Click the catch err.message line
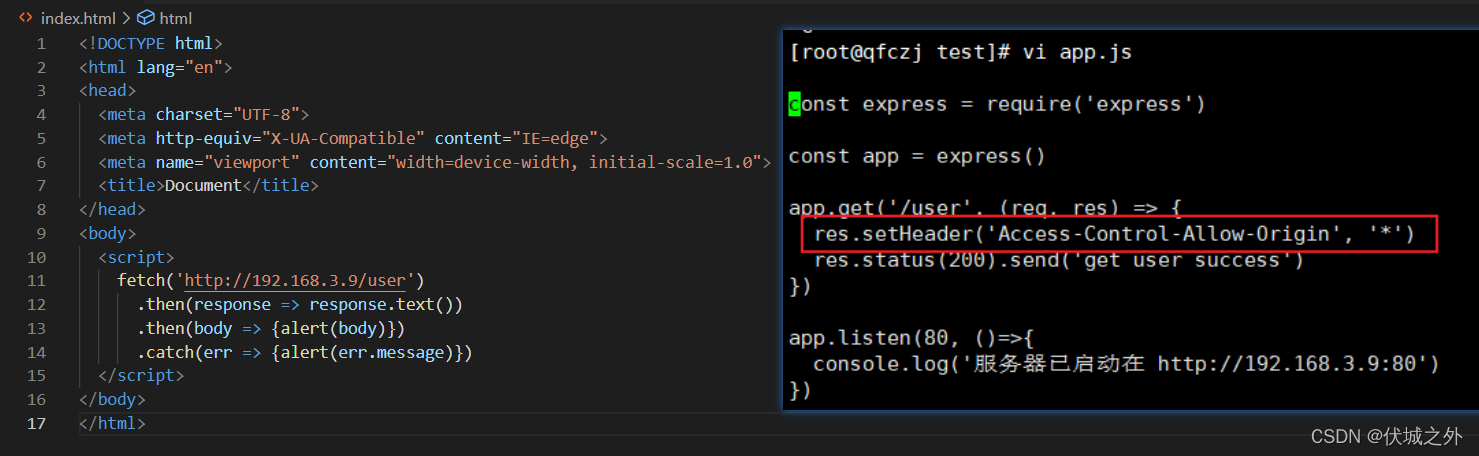The image size is (1479, 456). tap(305, 352)
